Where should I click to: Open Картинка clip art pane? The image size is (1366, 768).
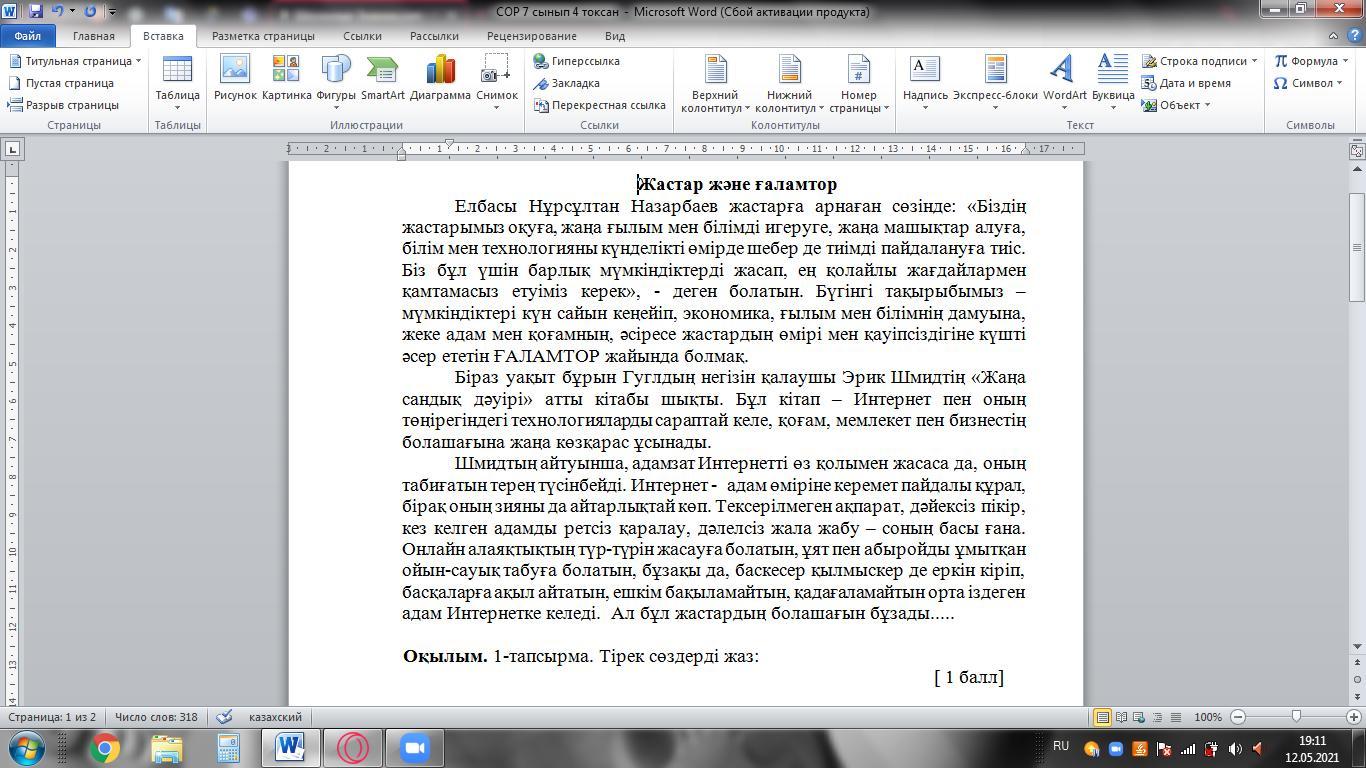point(287,78)
